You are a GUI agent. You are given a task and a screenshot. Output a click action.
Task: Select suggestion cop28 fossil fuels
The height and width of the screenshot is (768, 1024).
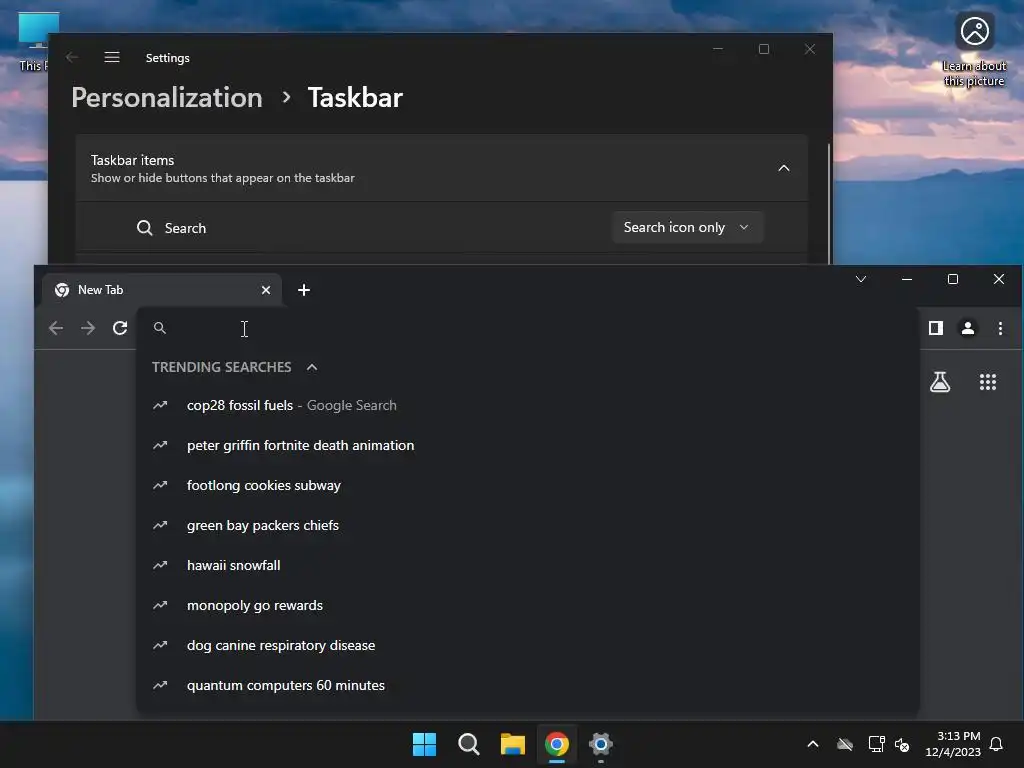click(x=528, y=406)
